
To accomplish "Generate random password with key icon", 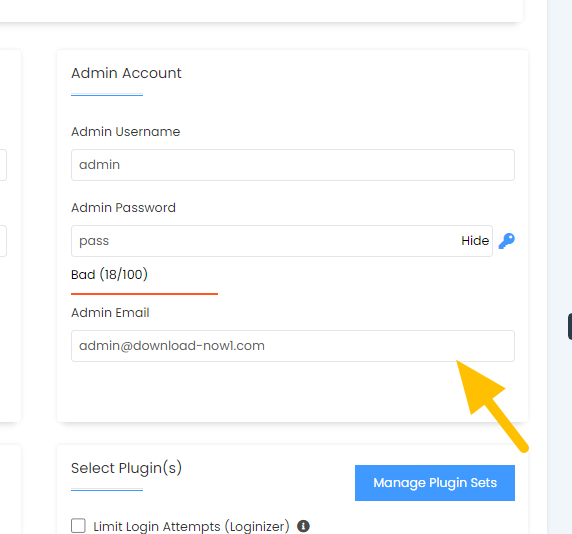I will click(506, 241).
